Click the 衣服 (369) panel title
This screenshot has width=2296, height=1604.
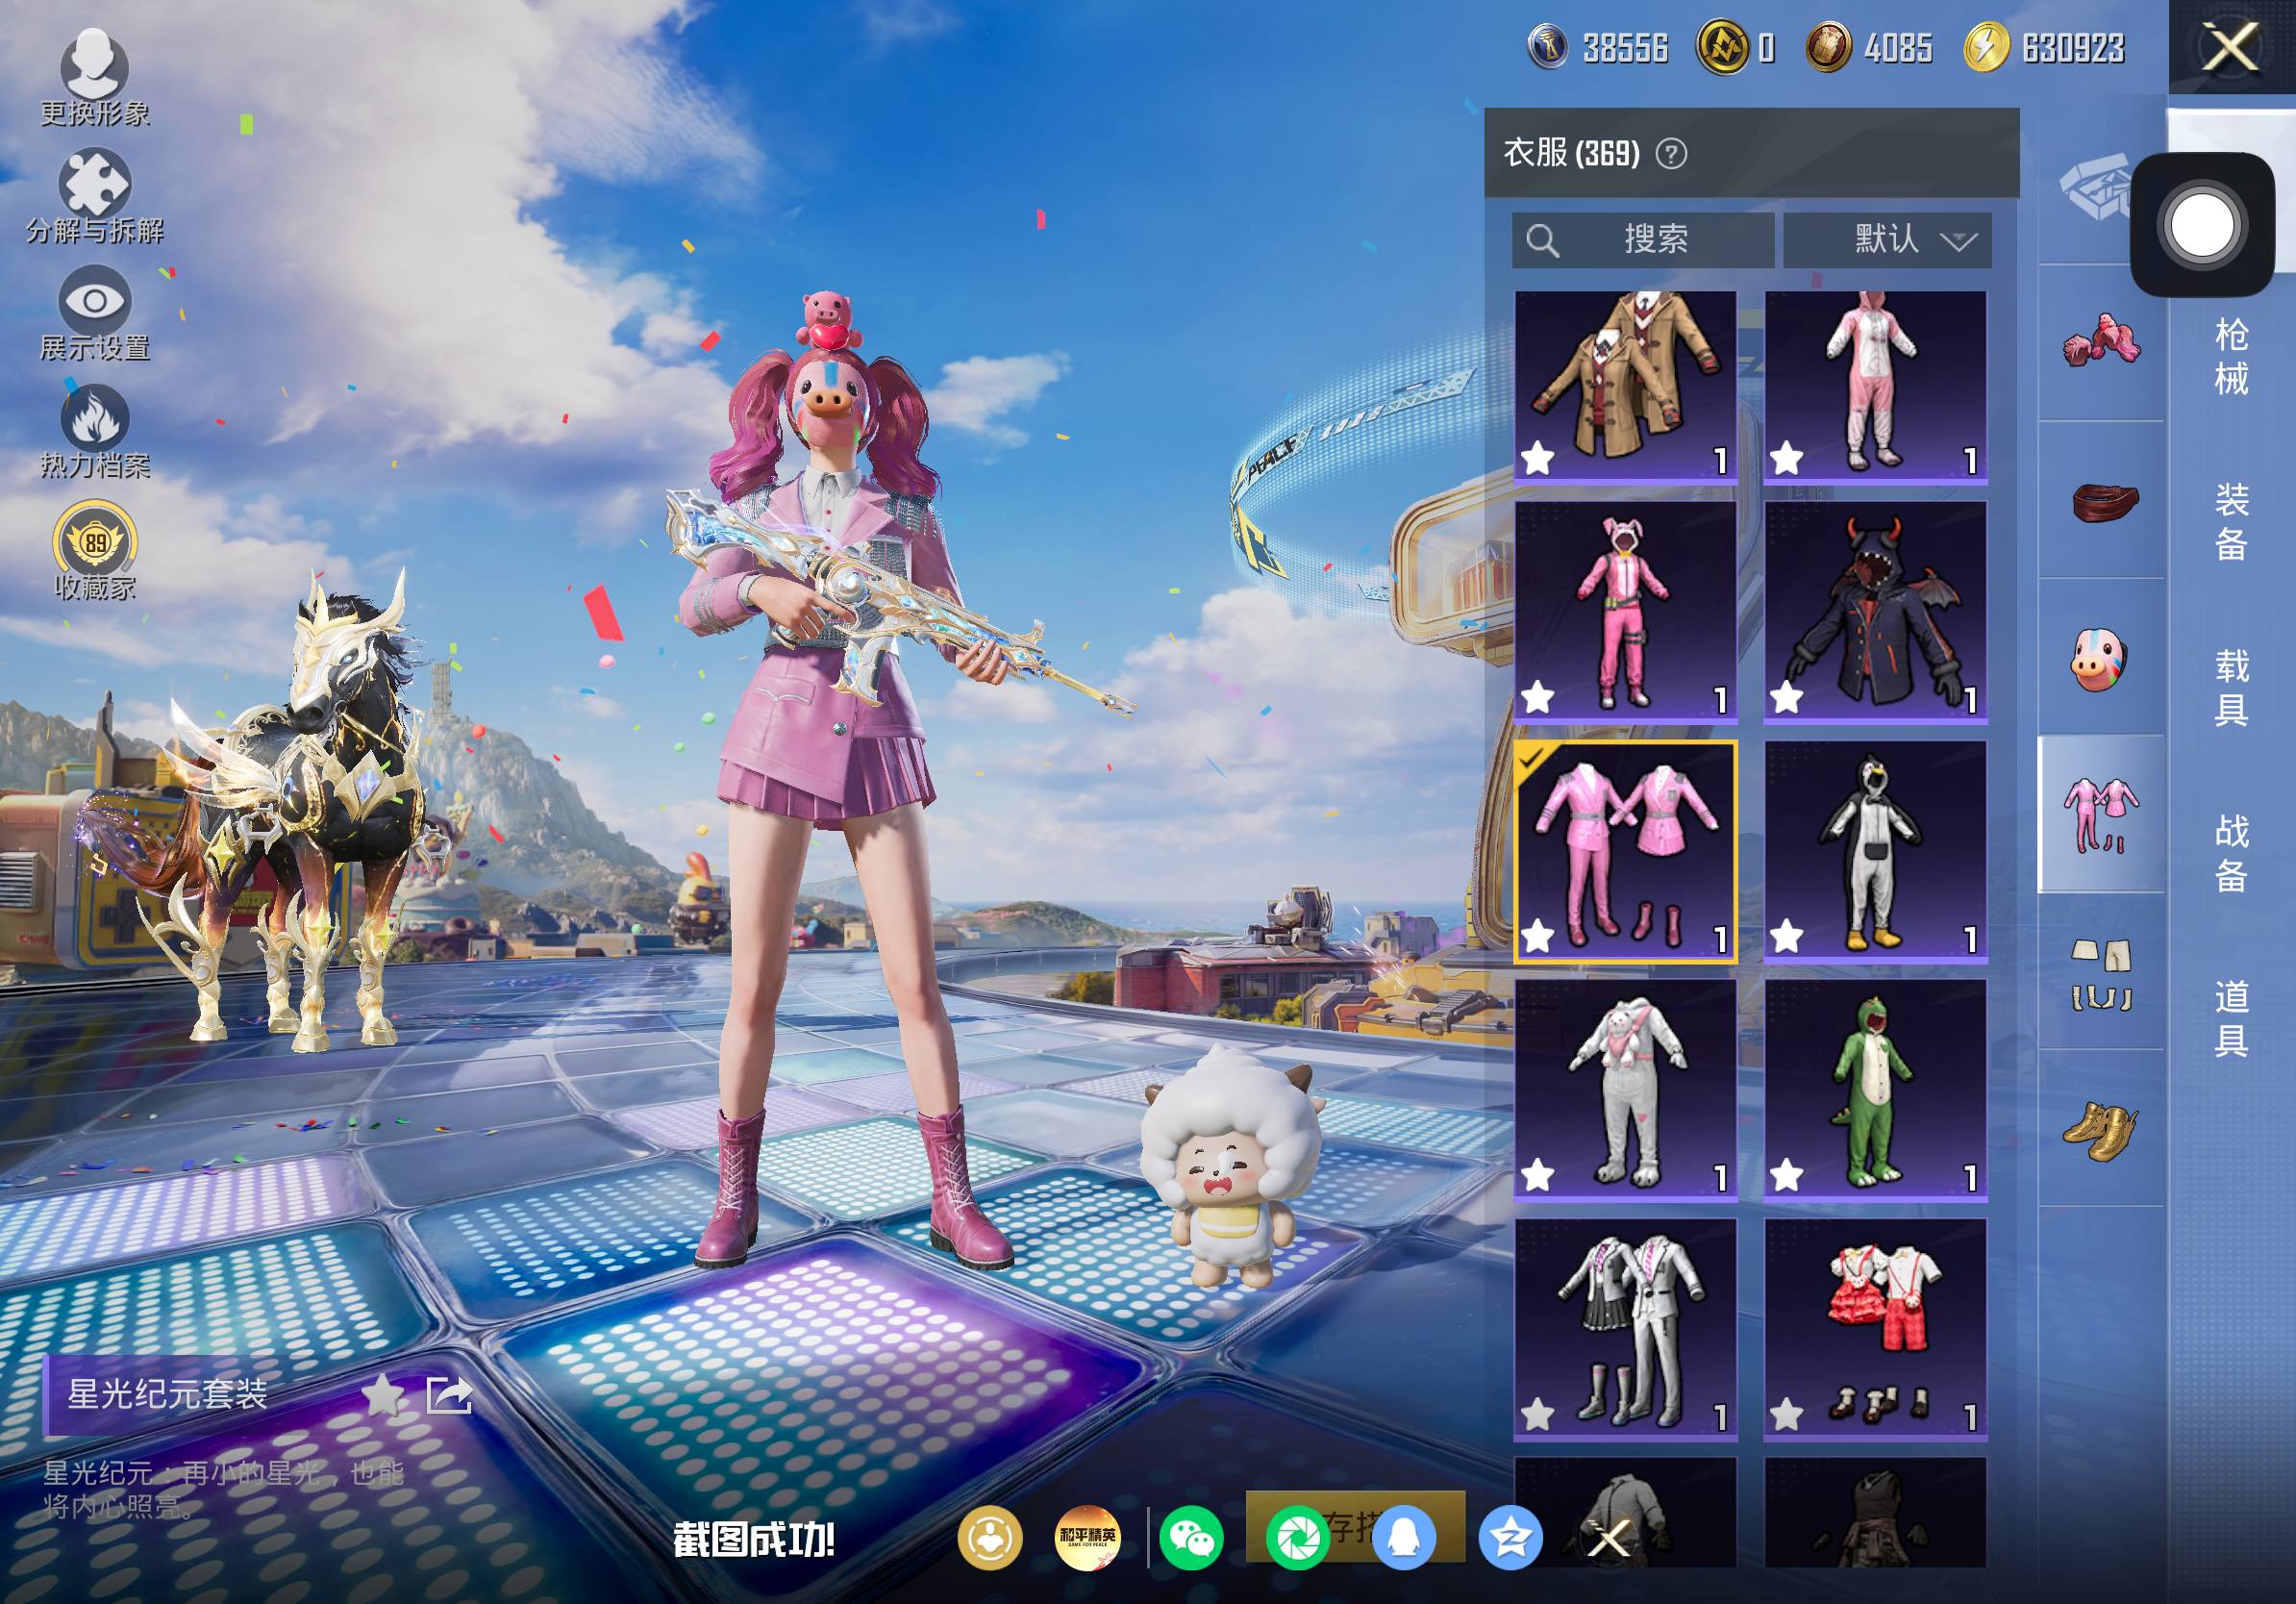tap(1572, 153)
